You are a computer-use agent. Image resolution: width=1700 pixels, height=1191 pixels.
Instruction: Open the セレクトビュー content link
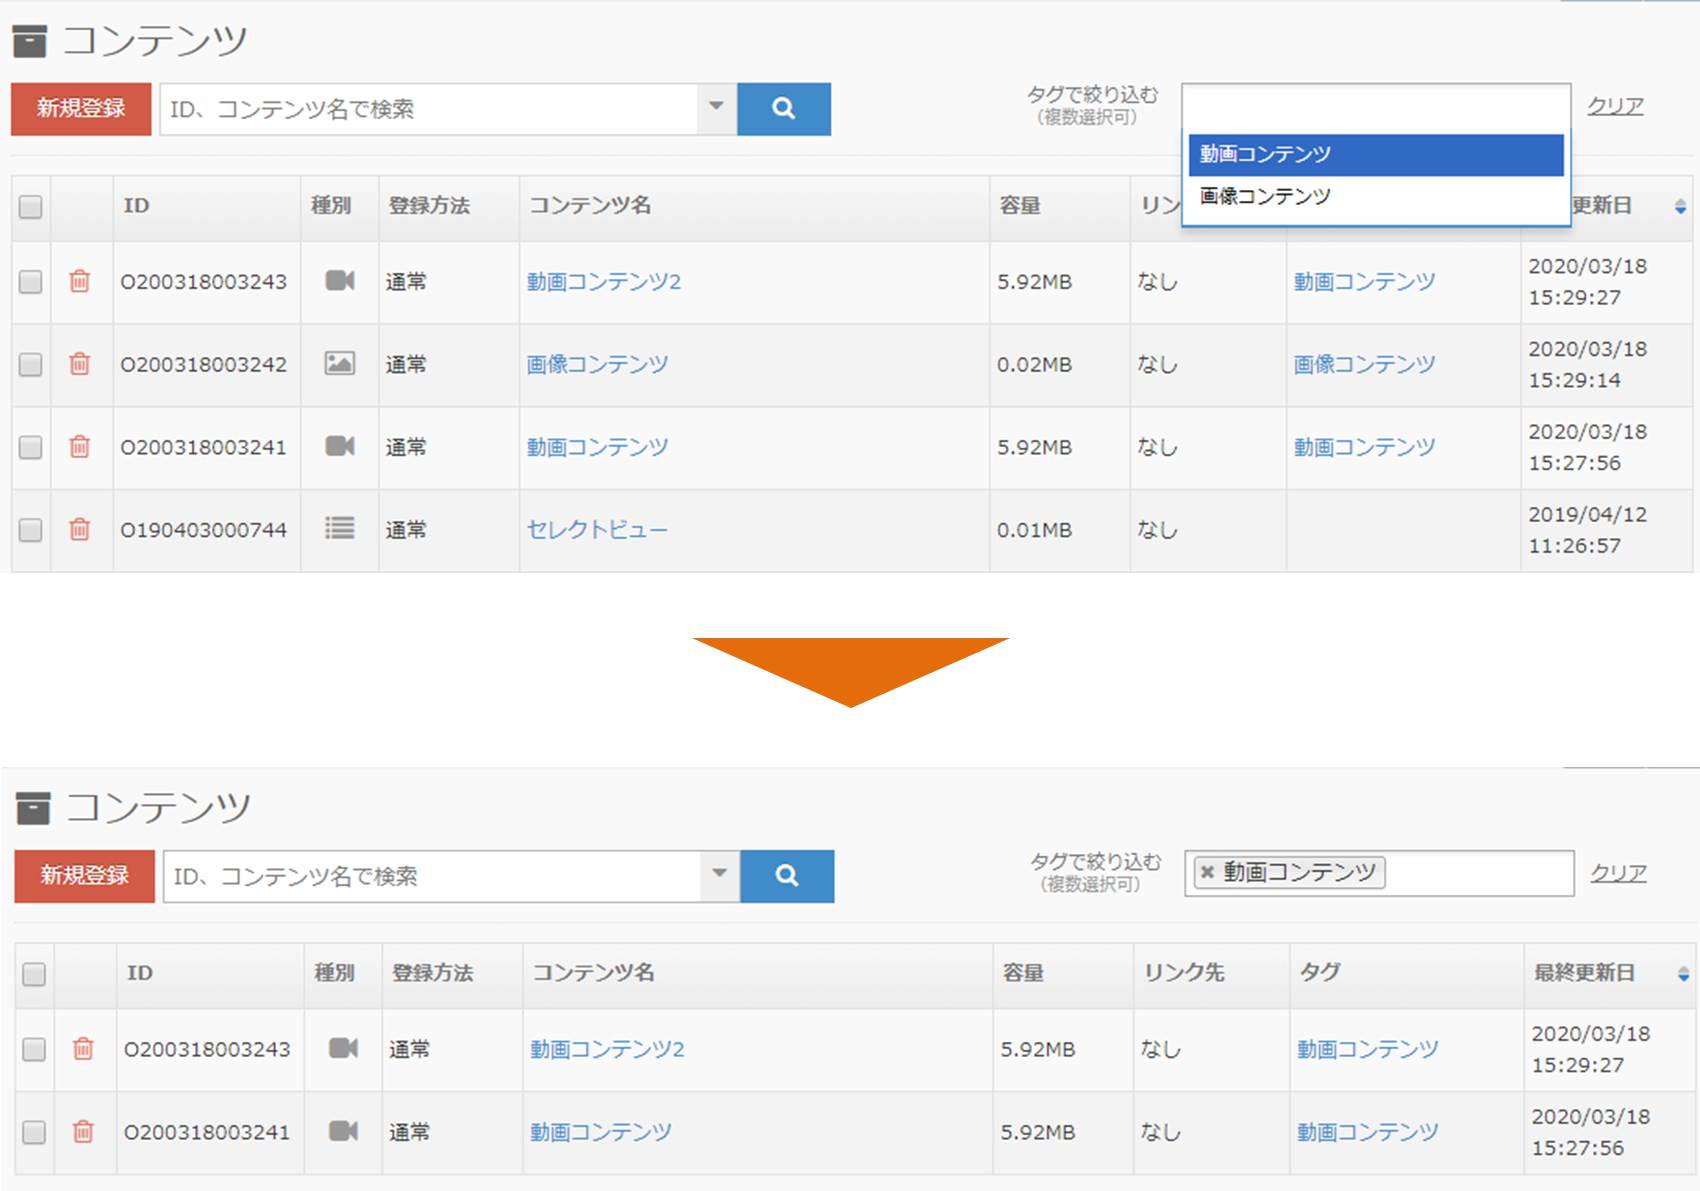[597, 529]
